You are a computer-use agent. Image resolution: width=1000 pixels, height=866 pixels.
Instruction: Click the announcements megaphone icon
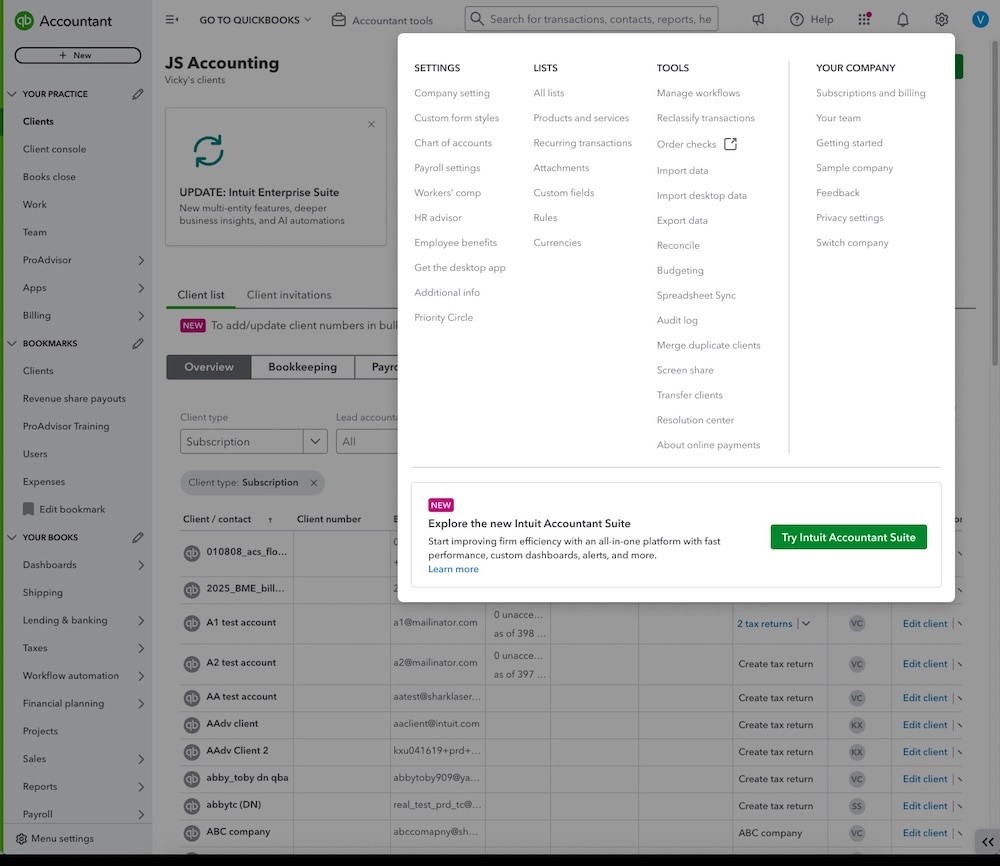758,18
